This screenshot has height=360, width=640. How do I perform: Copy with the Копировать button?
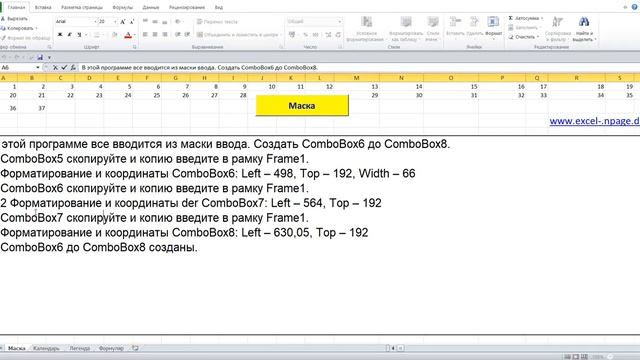tap(18, 28)
